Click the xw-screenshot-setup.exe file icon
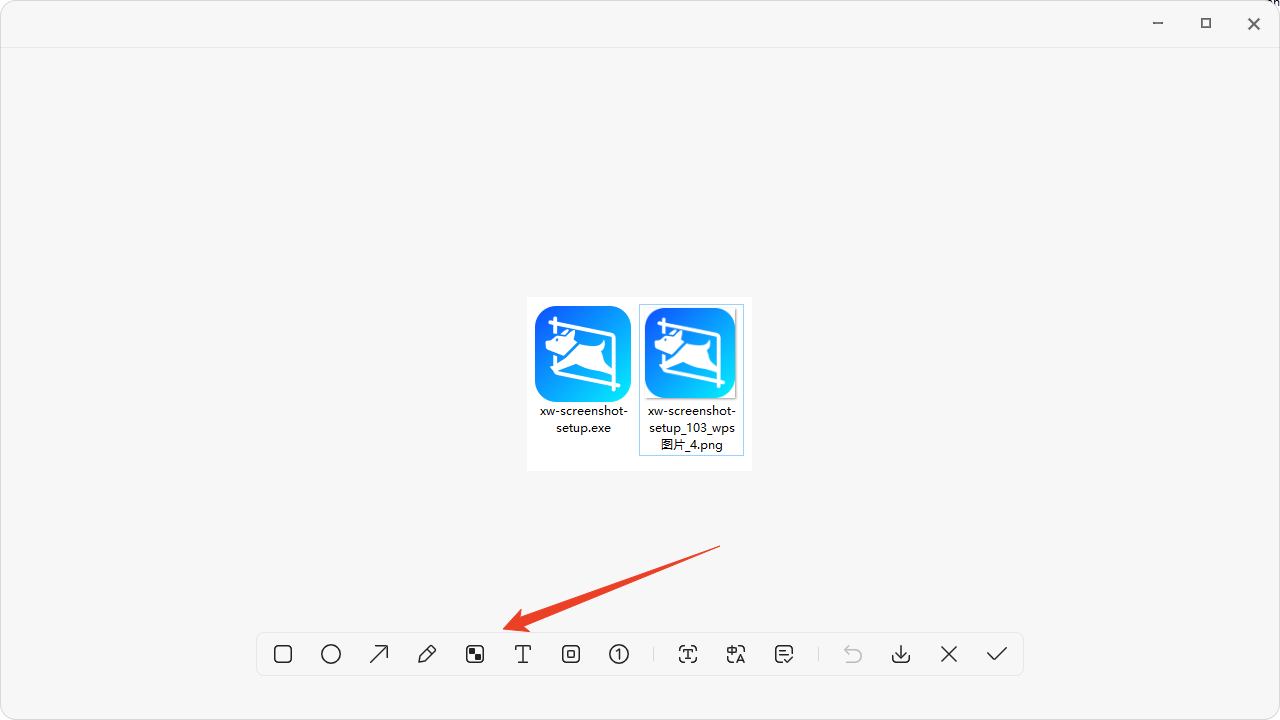Screen dimensions: 1280x720 tap(583, 354)
